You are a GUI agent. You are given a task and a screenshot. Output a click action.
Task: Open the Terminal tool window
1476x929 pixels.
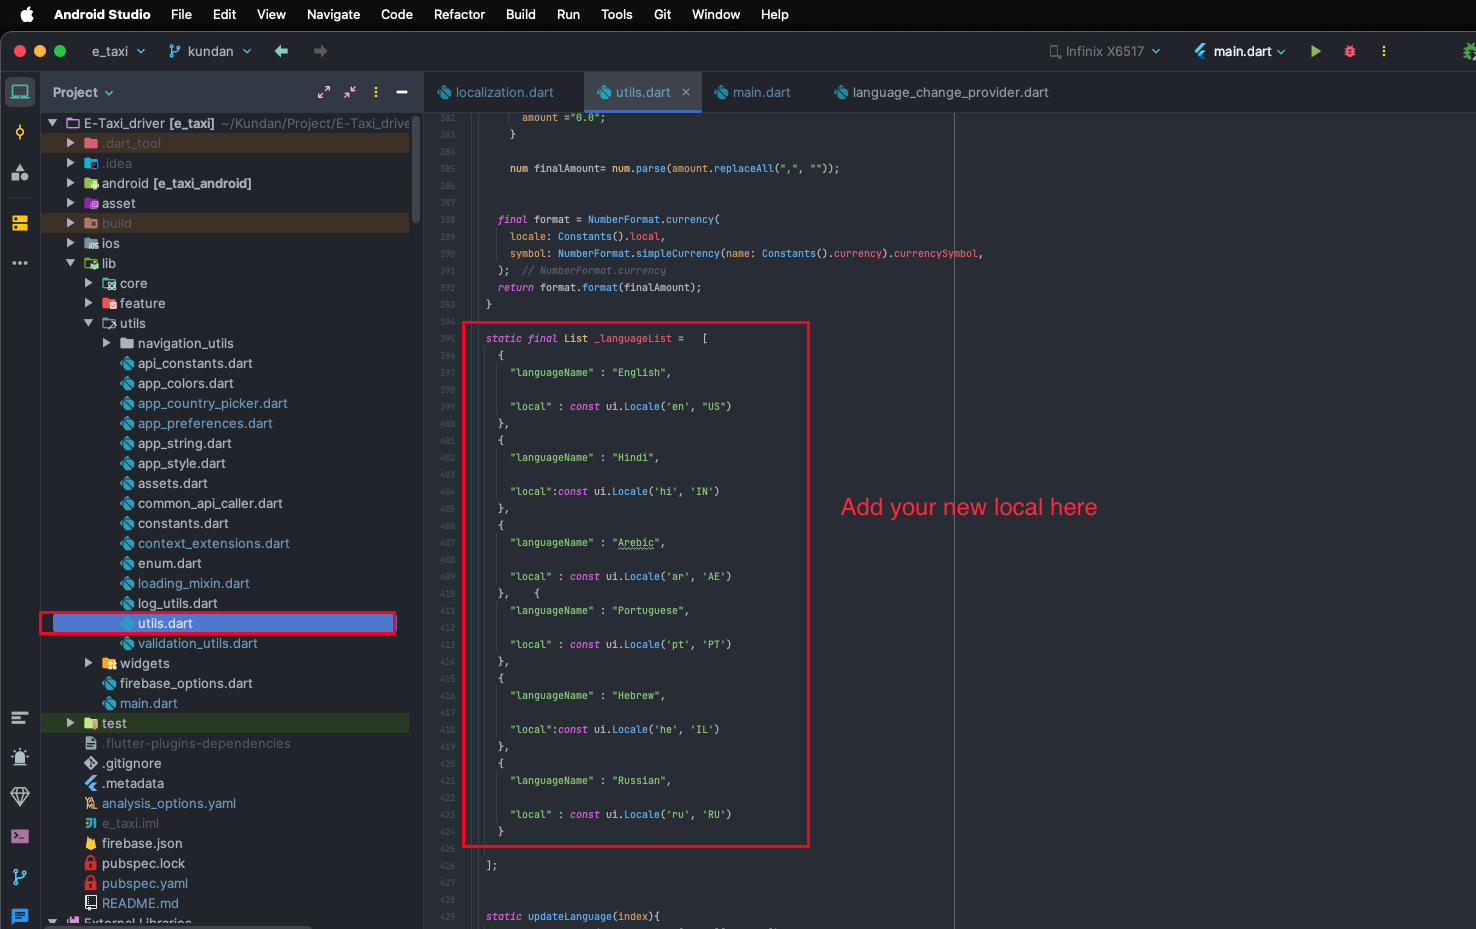tap(20, 836)
